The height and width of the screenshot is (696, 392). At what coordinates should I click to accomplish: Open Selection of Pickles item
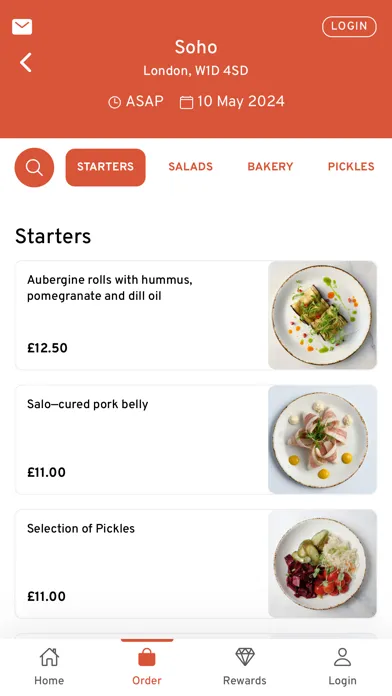tap(196, 564)
